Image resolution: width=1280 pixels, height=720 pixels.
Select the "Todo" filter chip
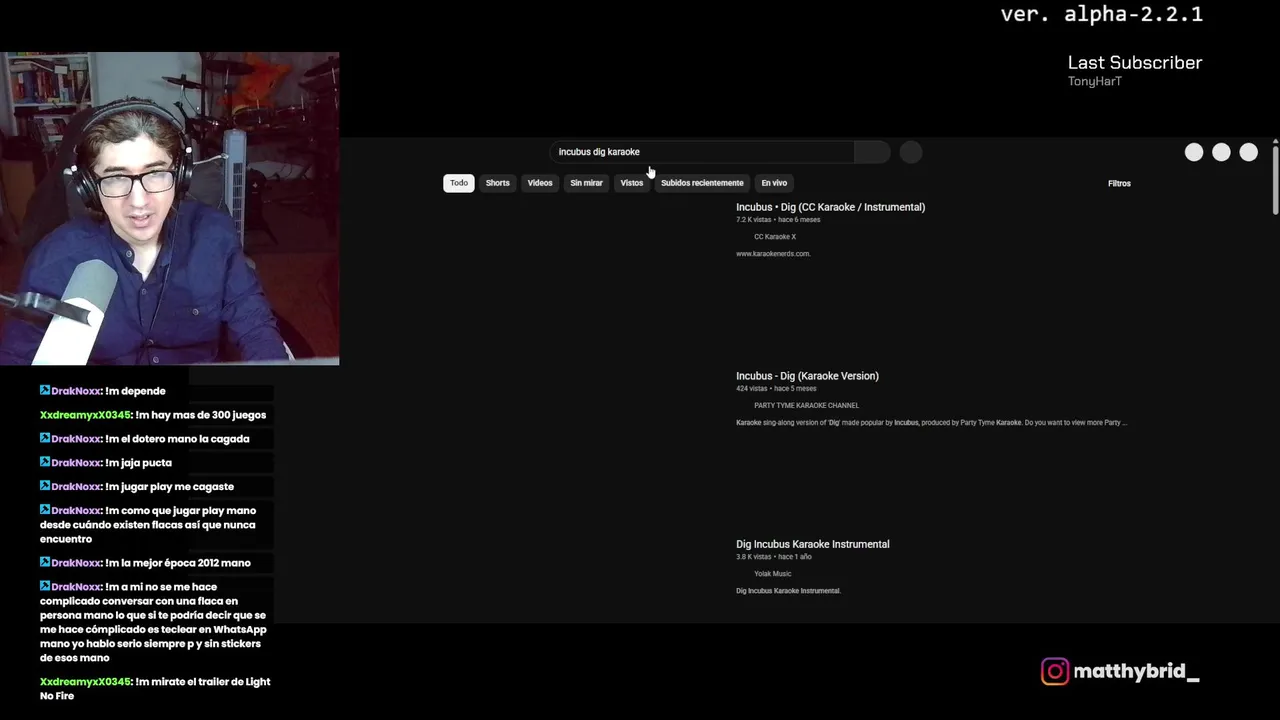pyautogui.click(x=459, y=183)
